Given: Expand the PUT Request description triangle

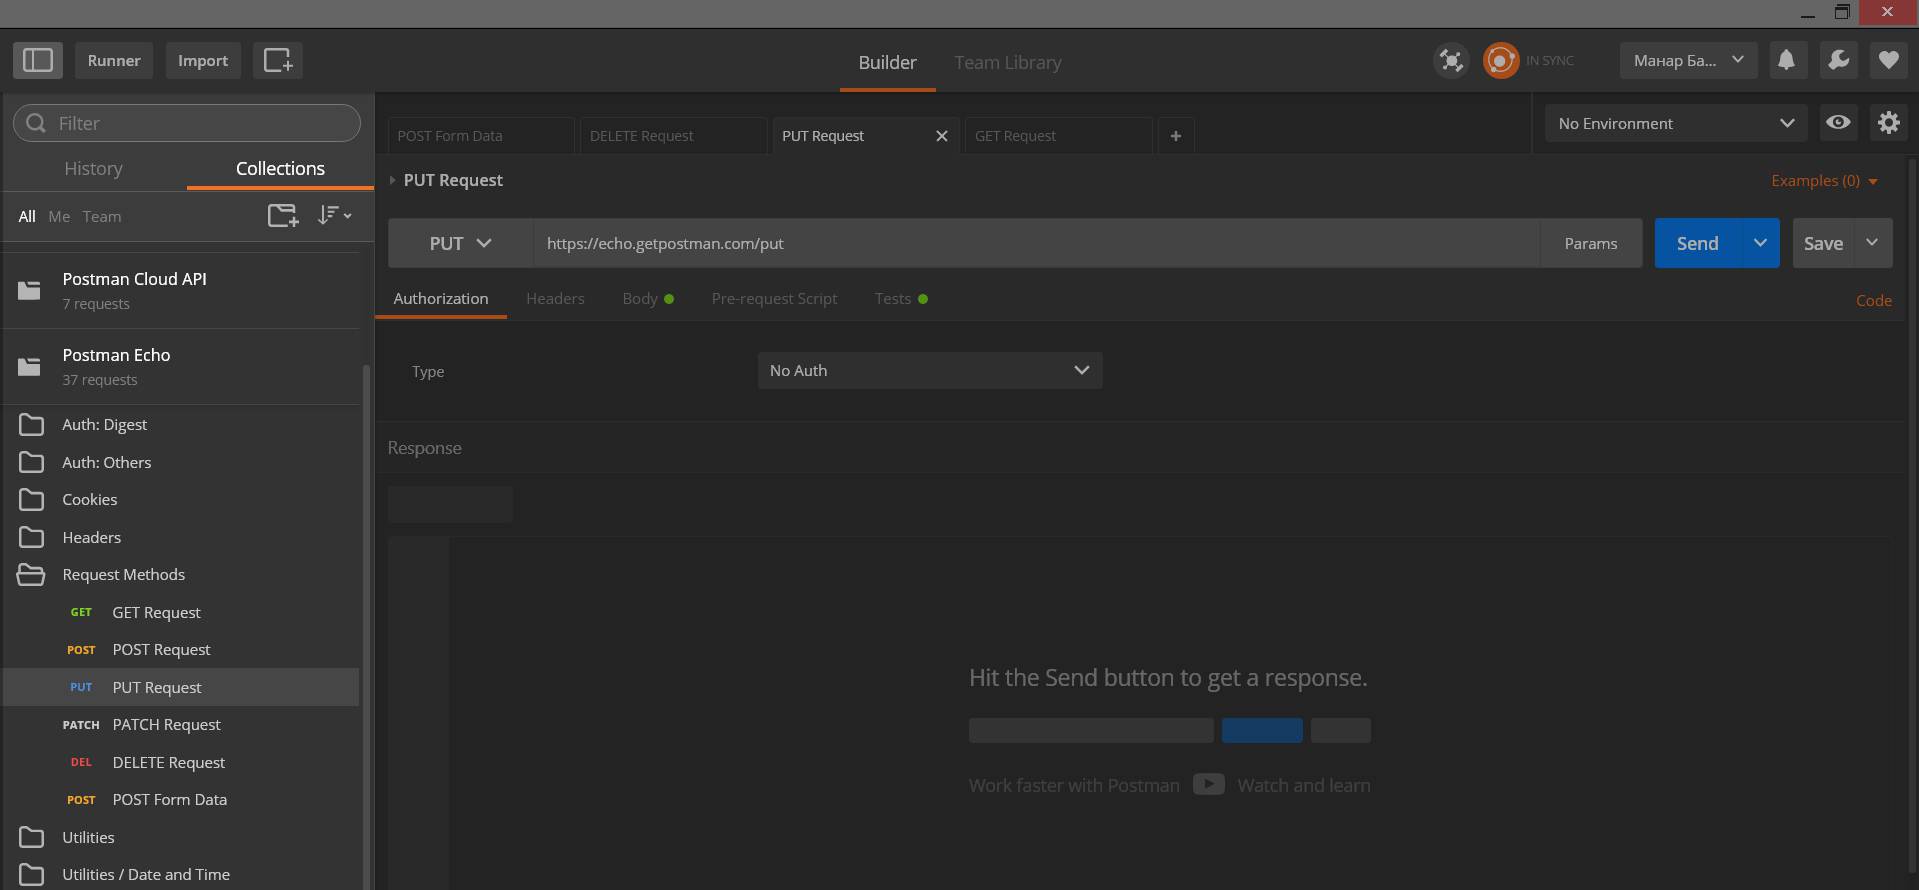Looking at the screenshot, I should tap(392, 180).
